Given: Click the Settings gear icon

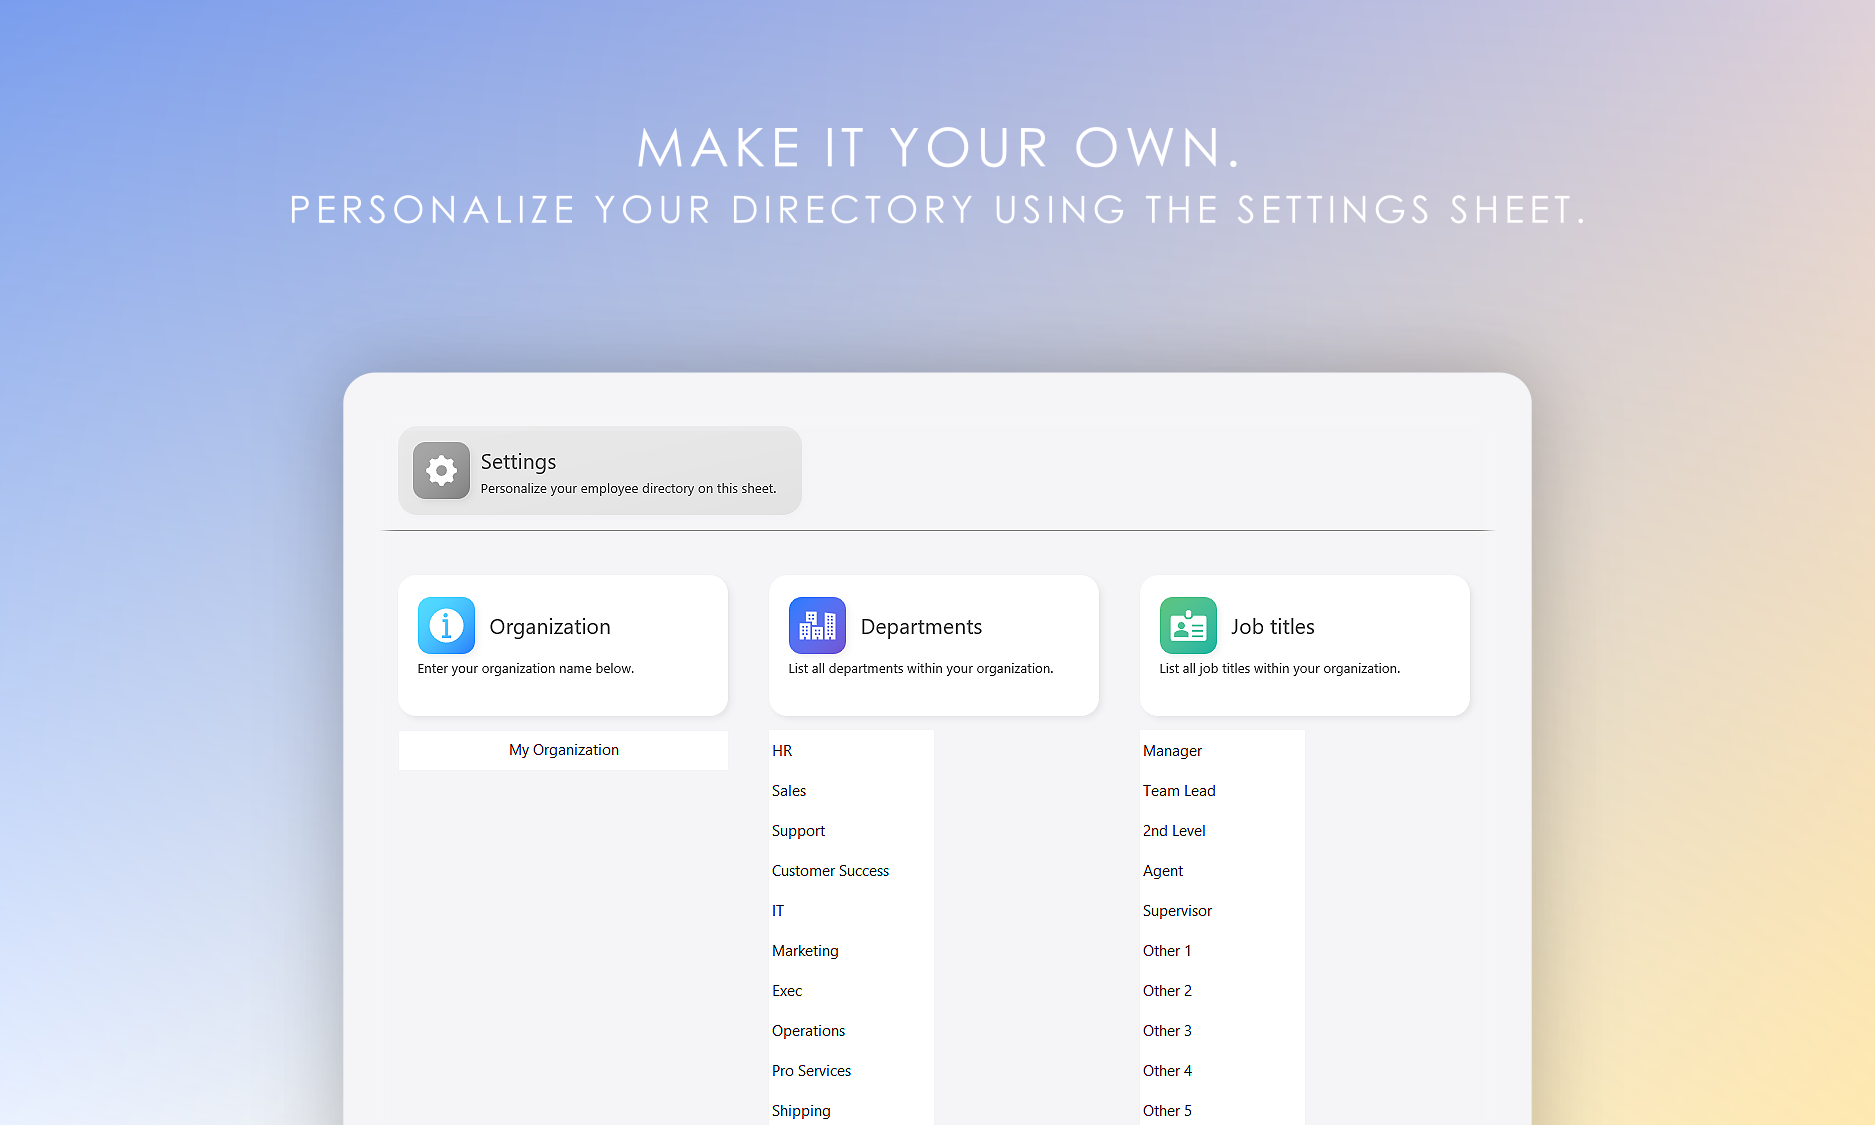Looking at the screenshot, I should (x=441, y=470).
